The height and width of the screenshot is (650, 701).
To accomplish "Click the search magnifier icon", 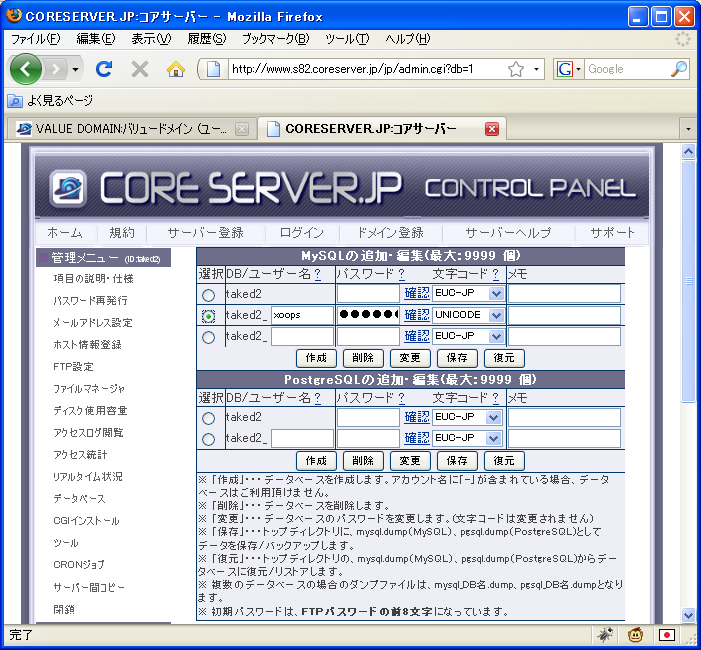I will [x=678, y=69].
